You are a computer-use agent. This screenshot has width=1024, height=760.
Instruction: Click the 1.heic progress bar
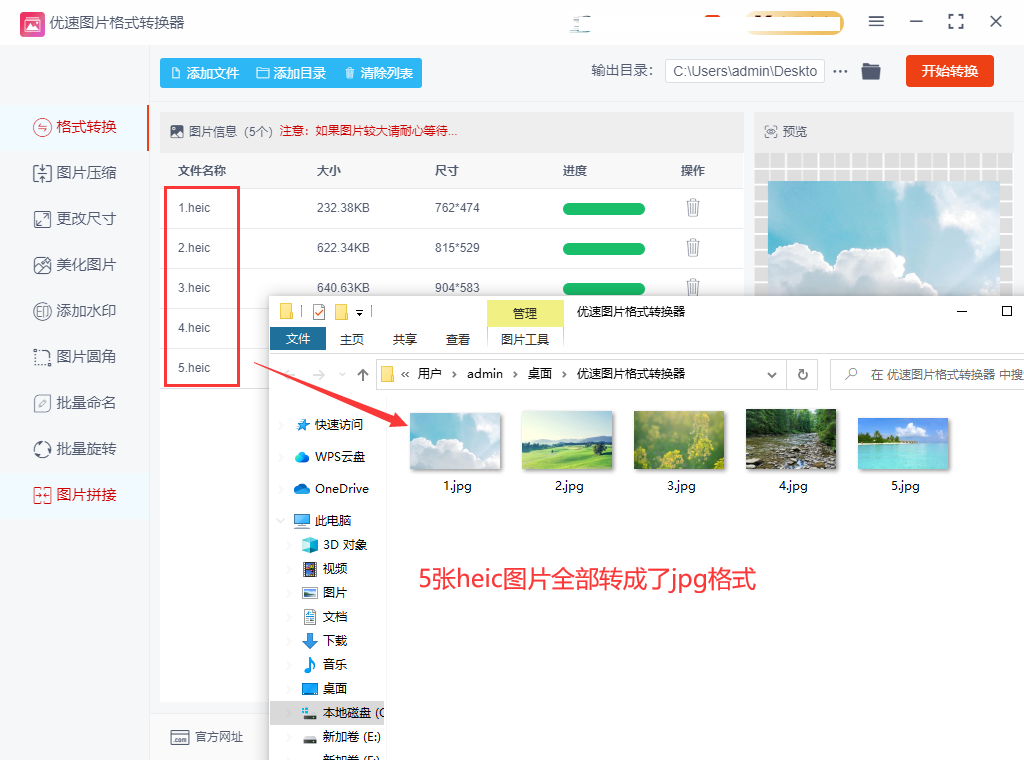pos(603,209)
